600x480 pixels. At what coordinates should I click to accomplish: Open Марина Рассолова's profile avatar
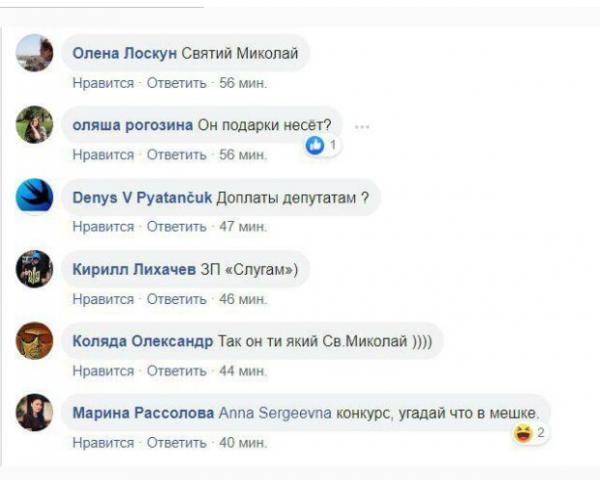pos(35,413)
